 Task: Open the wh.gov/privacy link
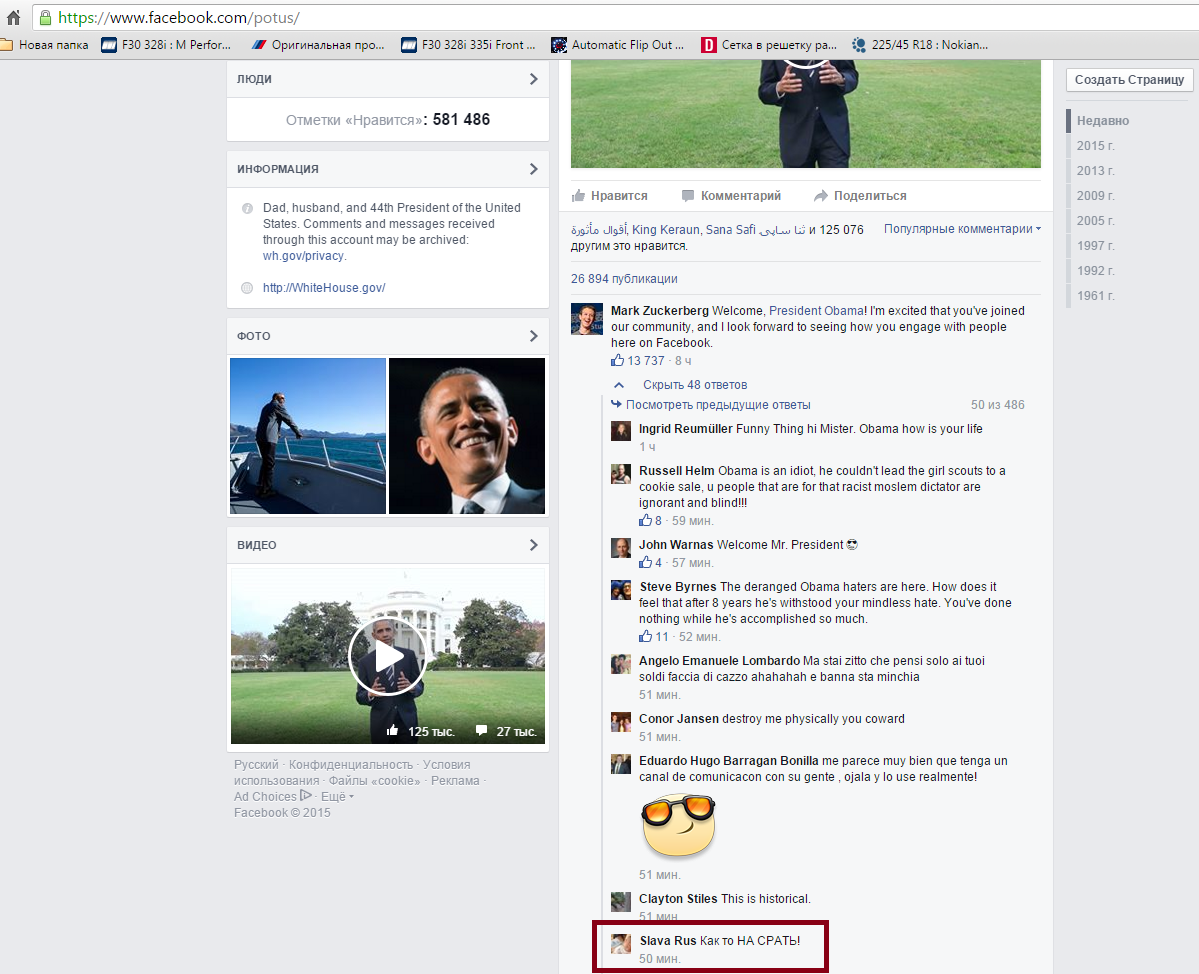click(x=304, y=256)
